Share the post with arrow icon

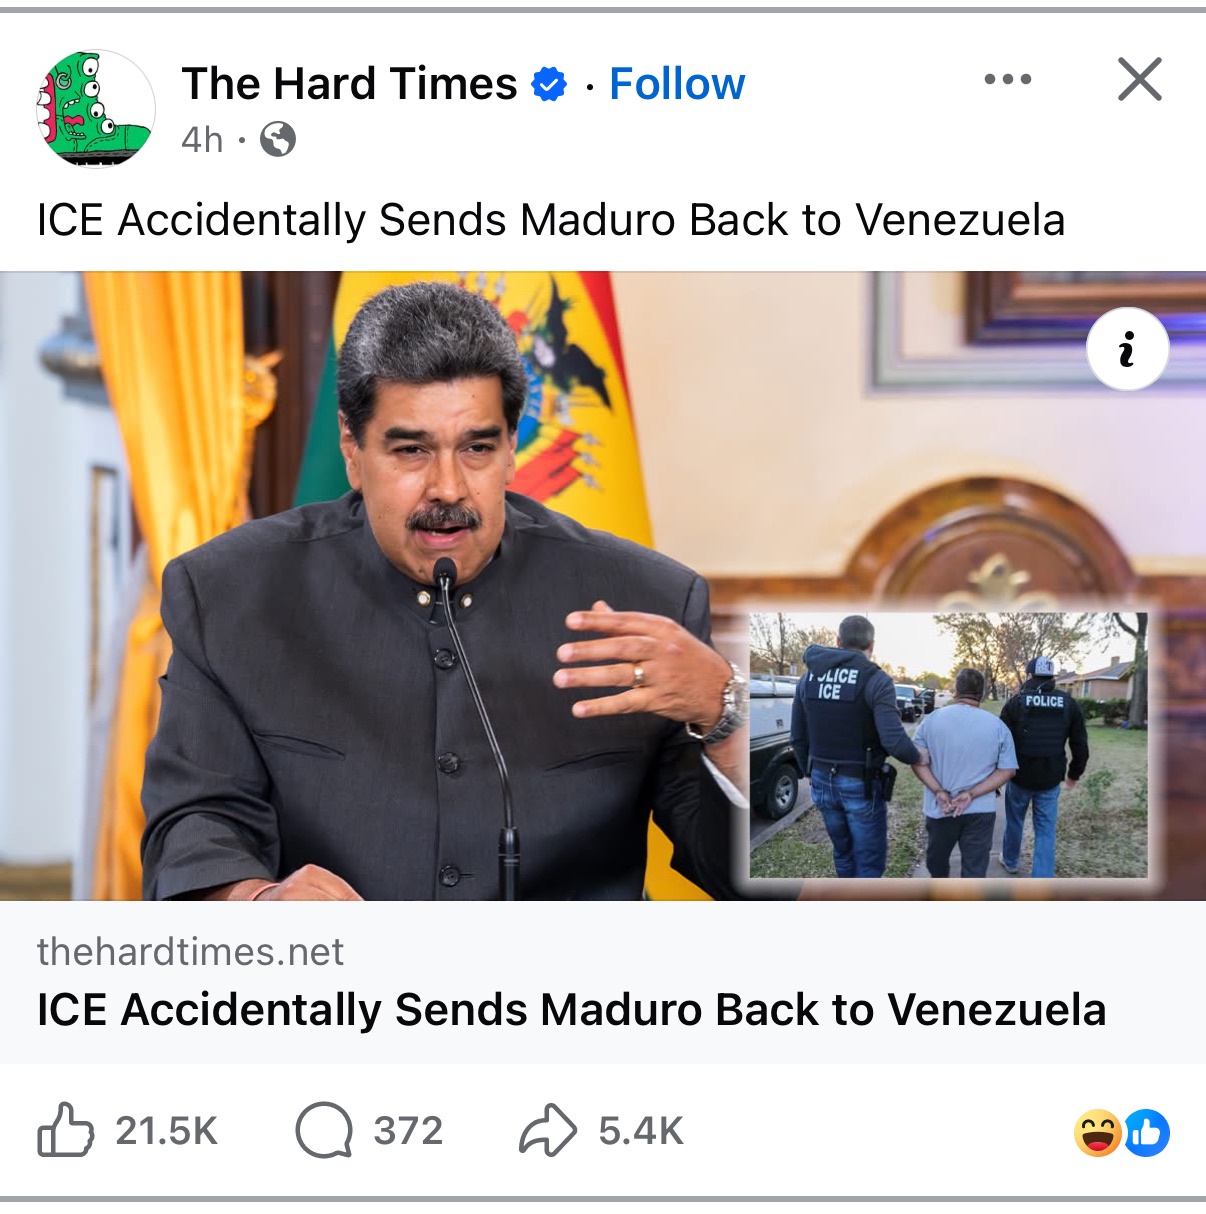(548, 1130)
